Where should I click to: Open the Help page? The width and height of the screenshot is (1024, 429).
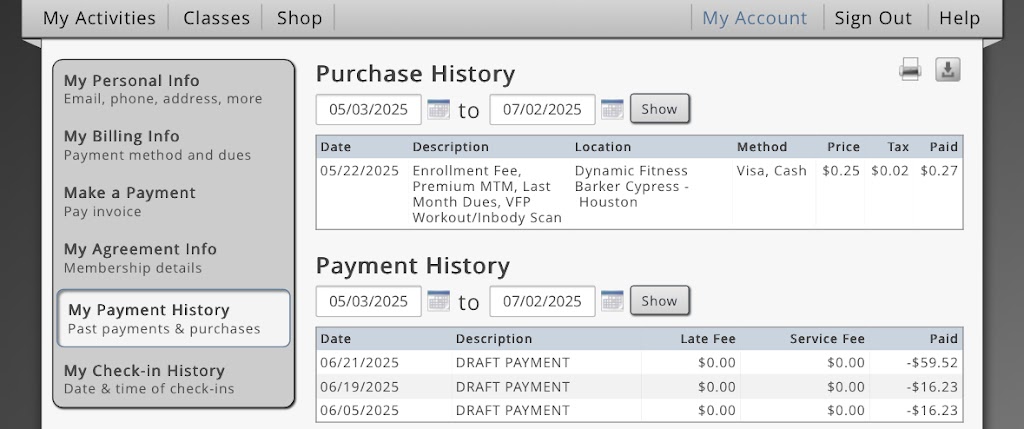point(959,18)
